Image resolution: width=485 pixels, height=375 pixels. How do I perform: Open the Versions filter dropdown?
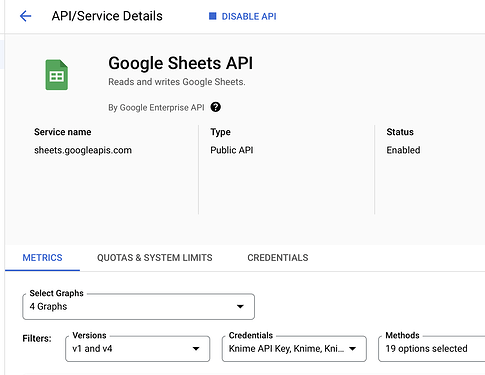pos(138,349)
